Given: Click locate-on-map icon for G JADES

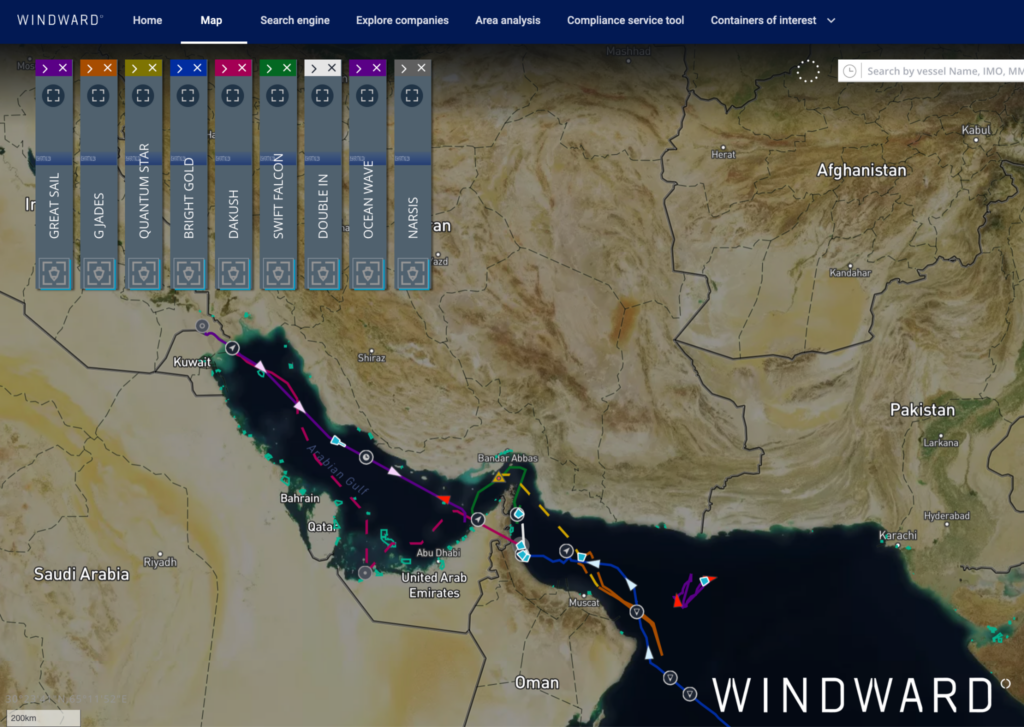Looking at the screenshot, I should [99, 273].
